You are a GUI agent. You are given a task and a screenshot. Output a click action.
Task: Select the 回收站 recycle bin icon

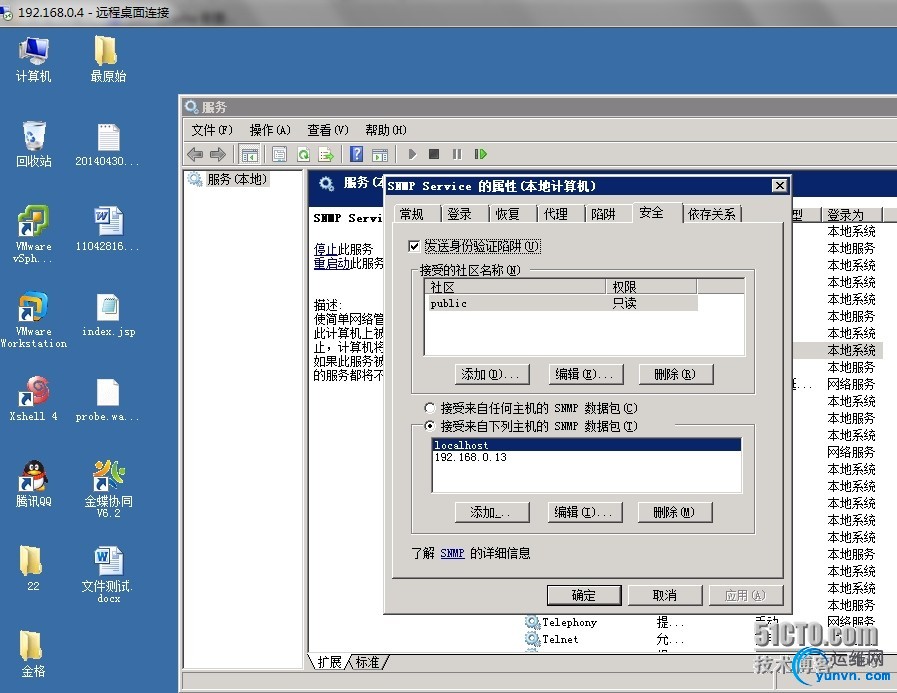[33, 144]
